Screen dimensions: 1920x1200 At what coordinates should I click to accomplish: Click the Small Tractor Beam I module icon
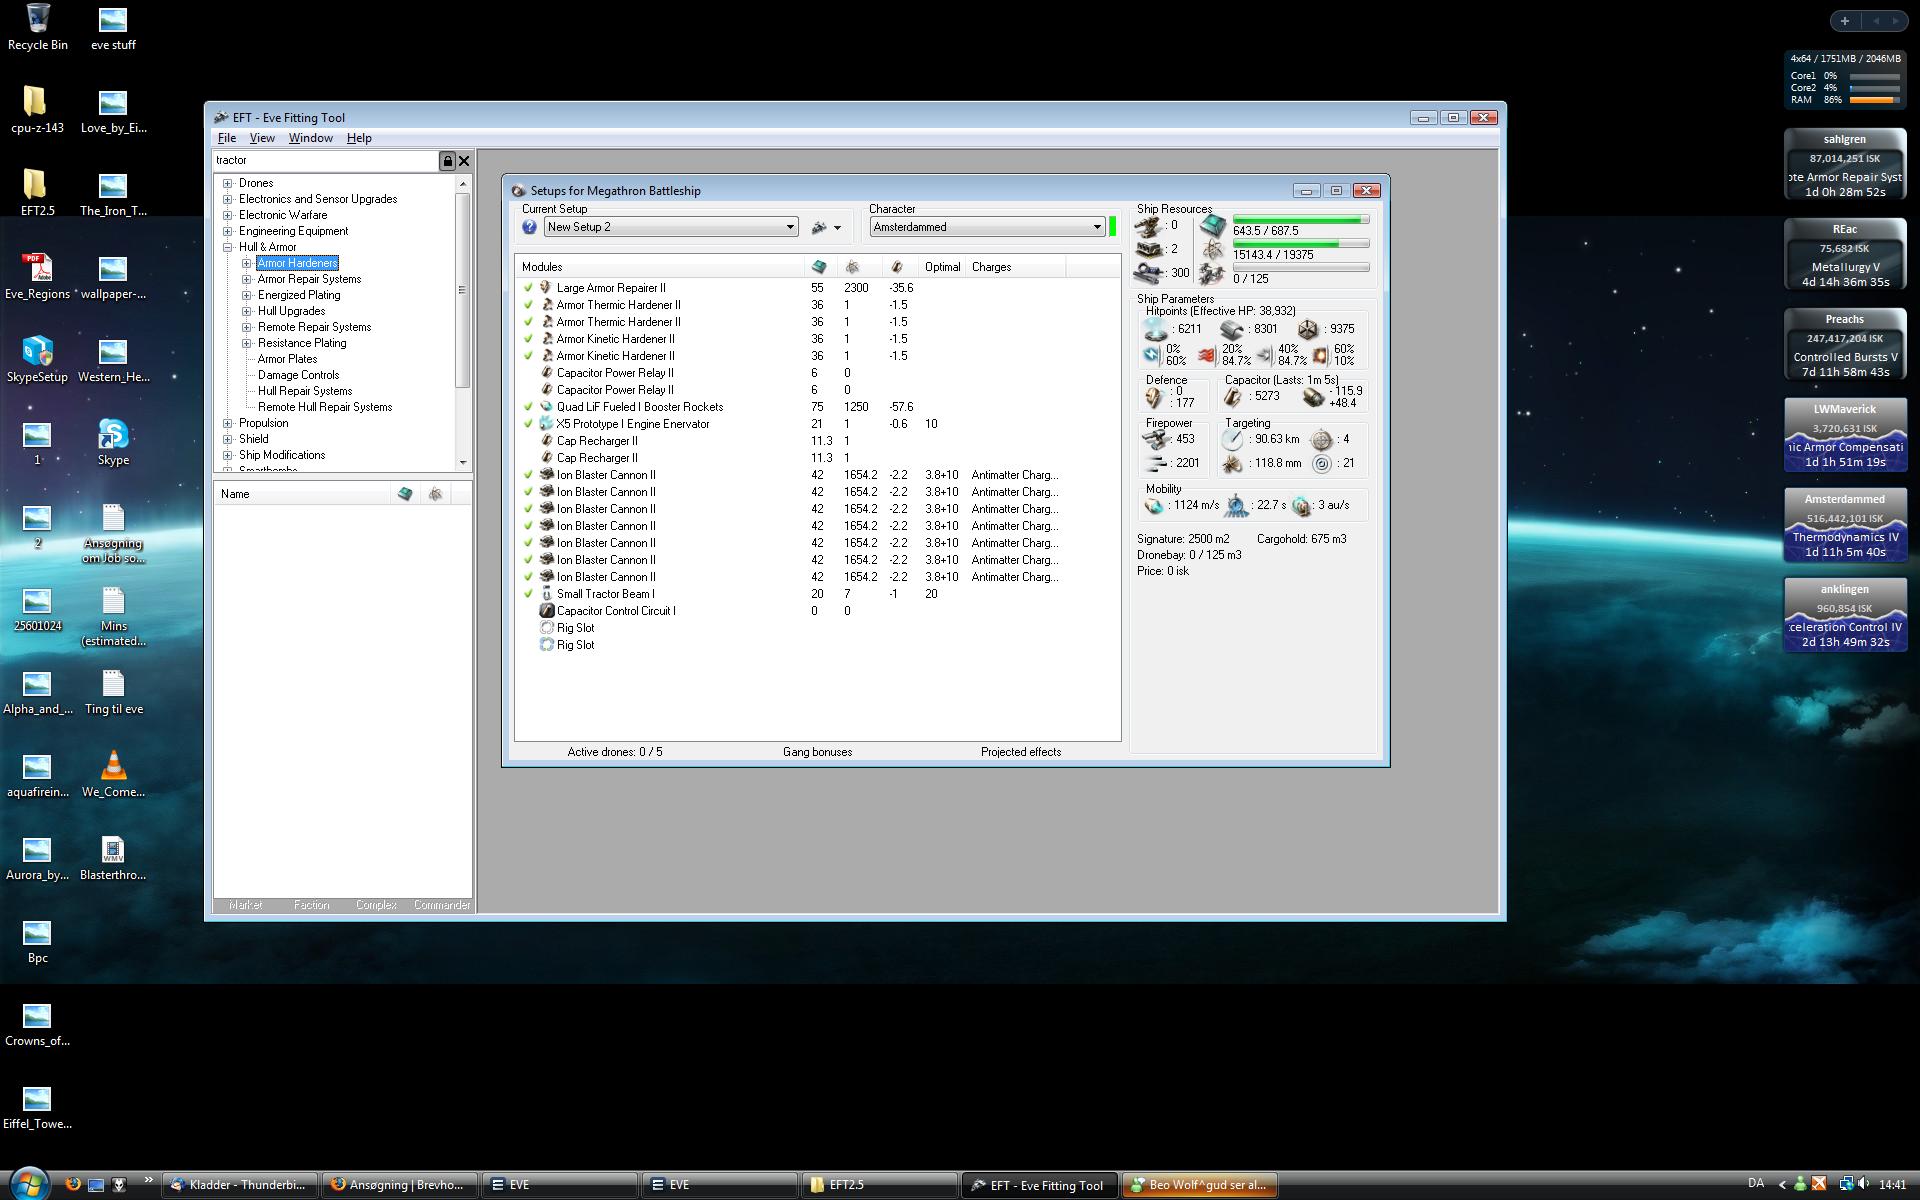pyautogui.click(x=546, y=594)
